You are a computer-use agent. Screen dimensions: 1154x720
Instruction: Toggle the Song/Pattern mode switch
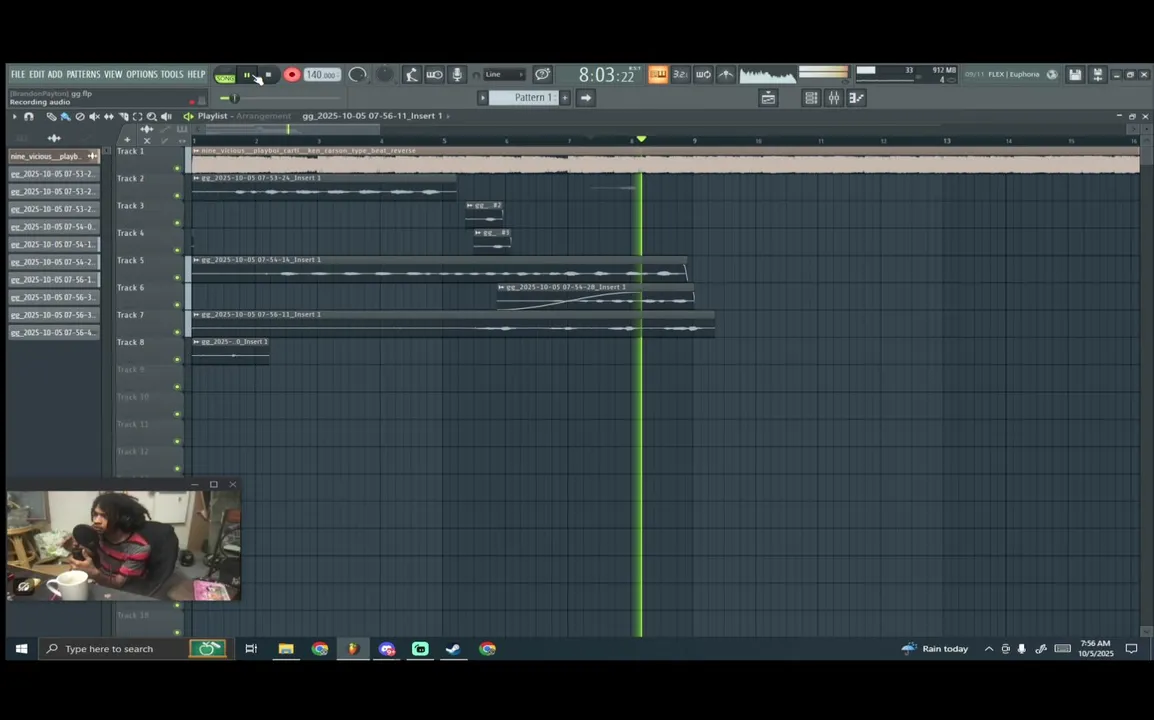pos(224,76)
